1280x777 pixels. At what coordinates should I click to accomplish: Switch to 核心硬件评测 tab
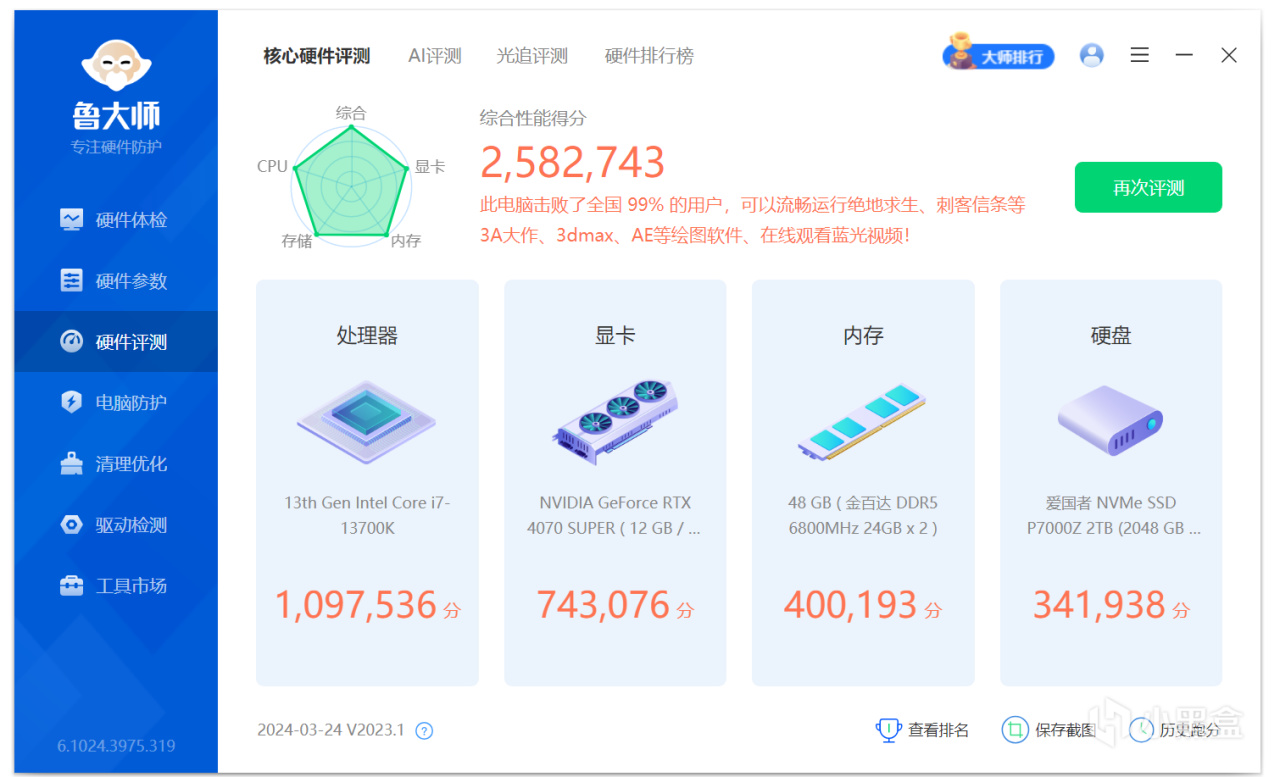317,56
